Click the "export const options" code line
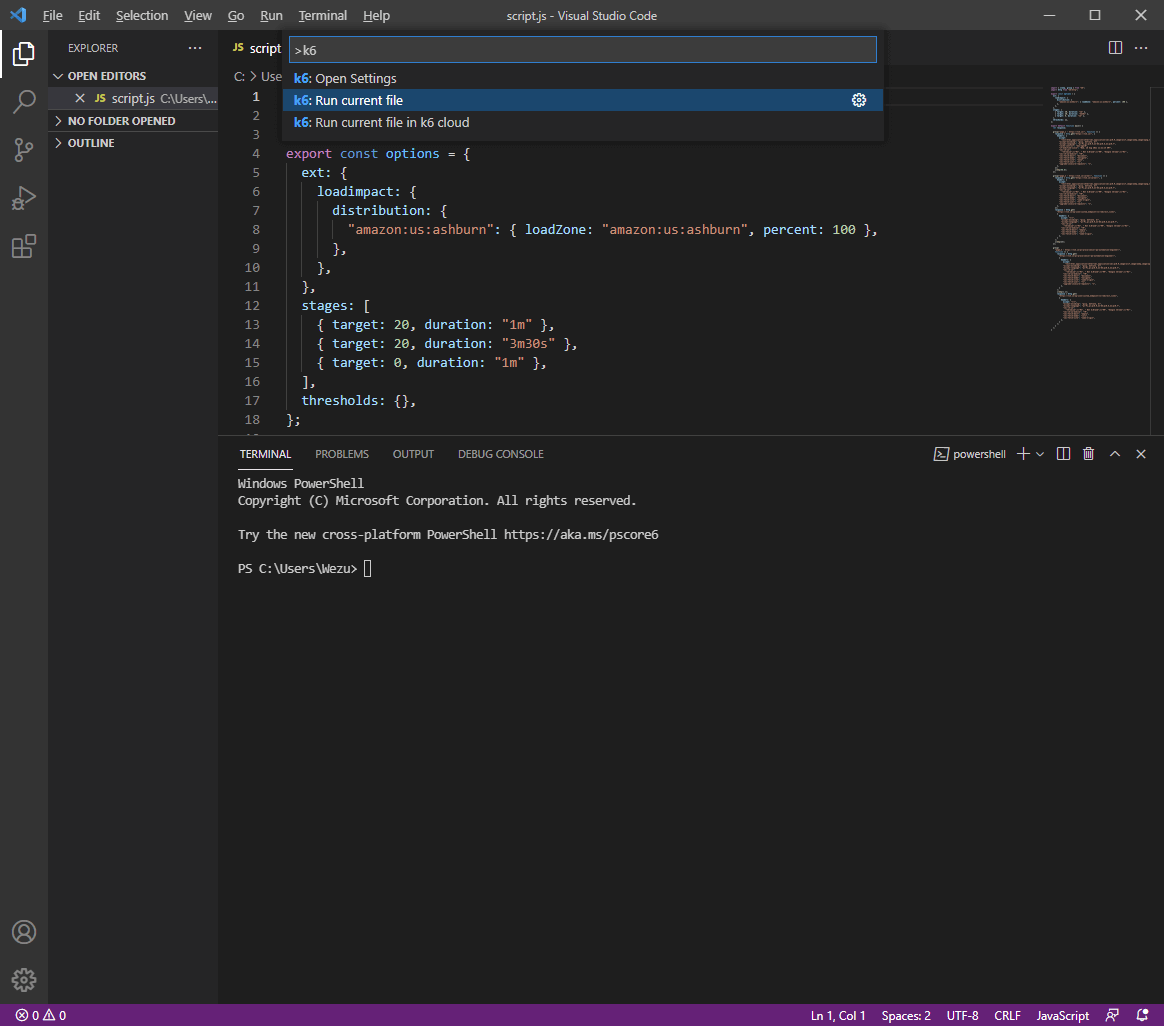The height and width of the screenshot is (1026, 1164). click(x=378, y=154)
